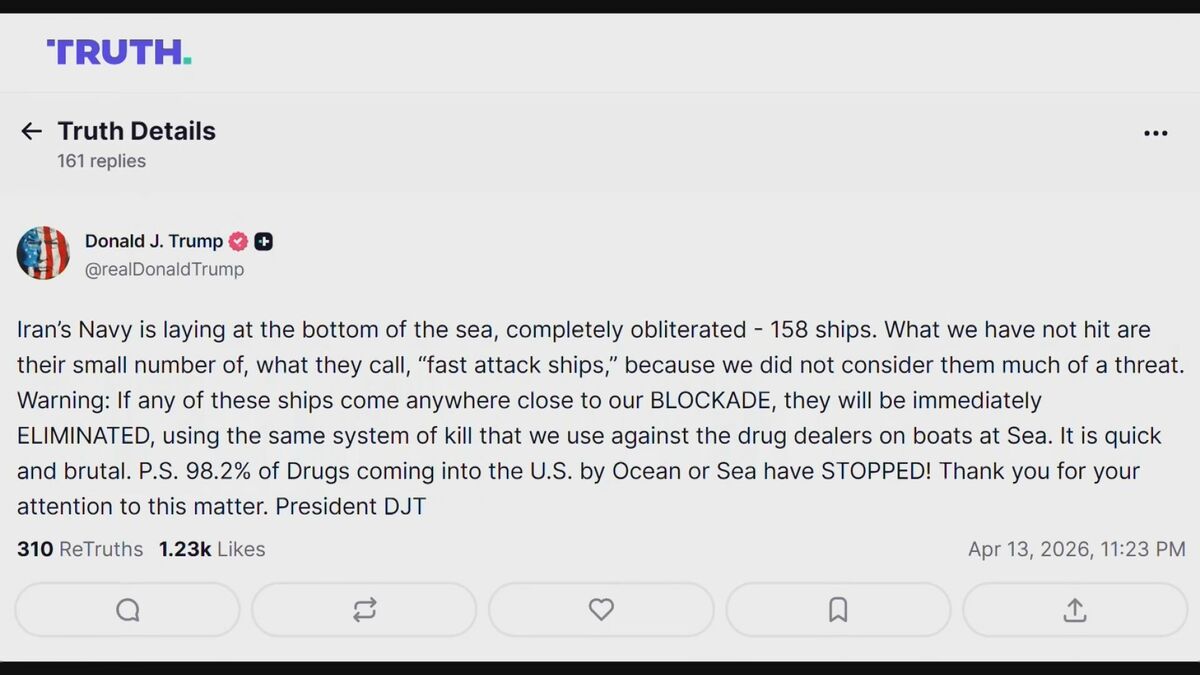Like the post by toggling the heart
The image size is (1200, 675).
click(x=601, y=610)
